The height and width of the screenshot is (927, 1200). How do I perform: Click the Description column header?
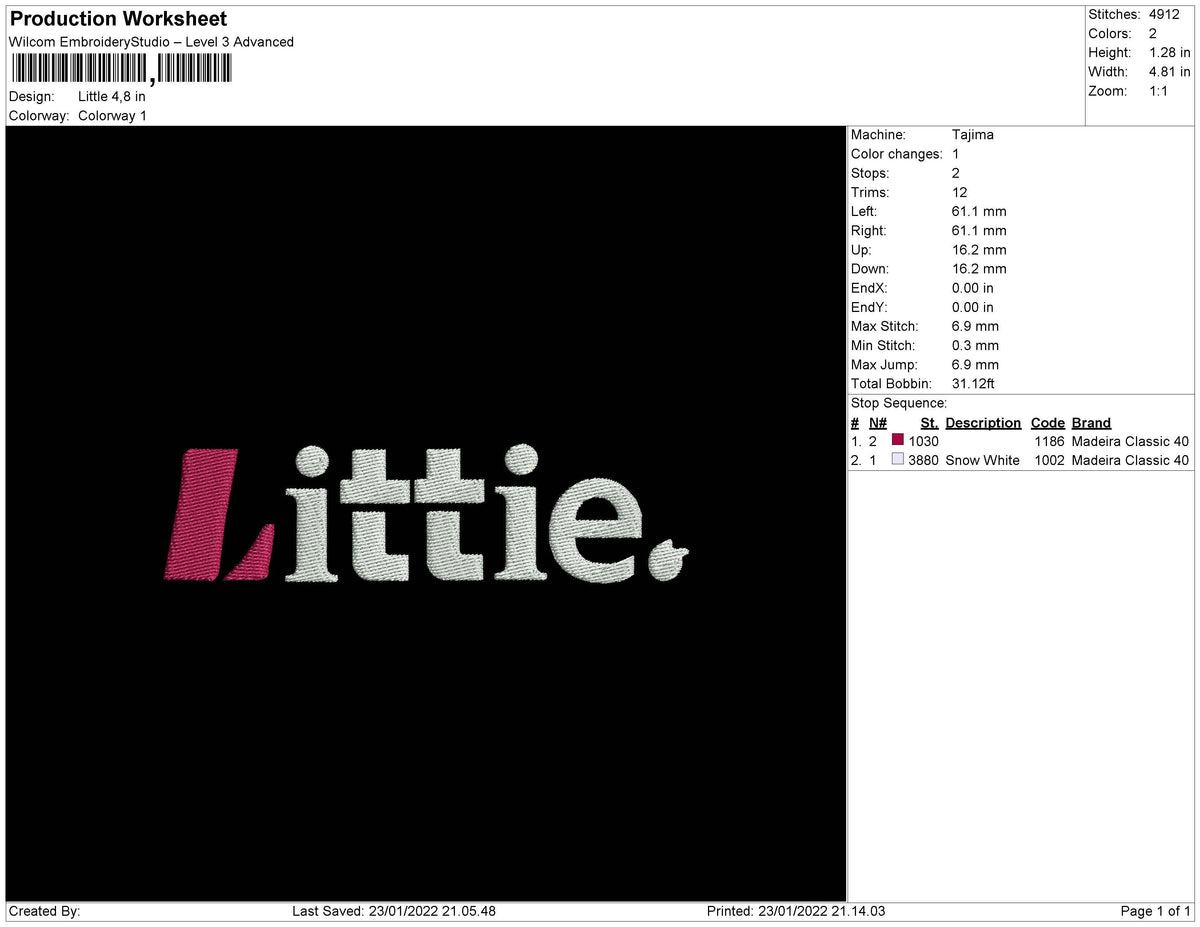[983, 423]
